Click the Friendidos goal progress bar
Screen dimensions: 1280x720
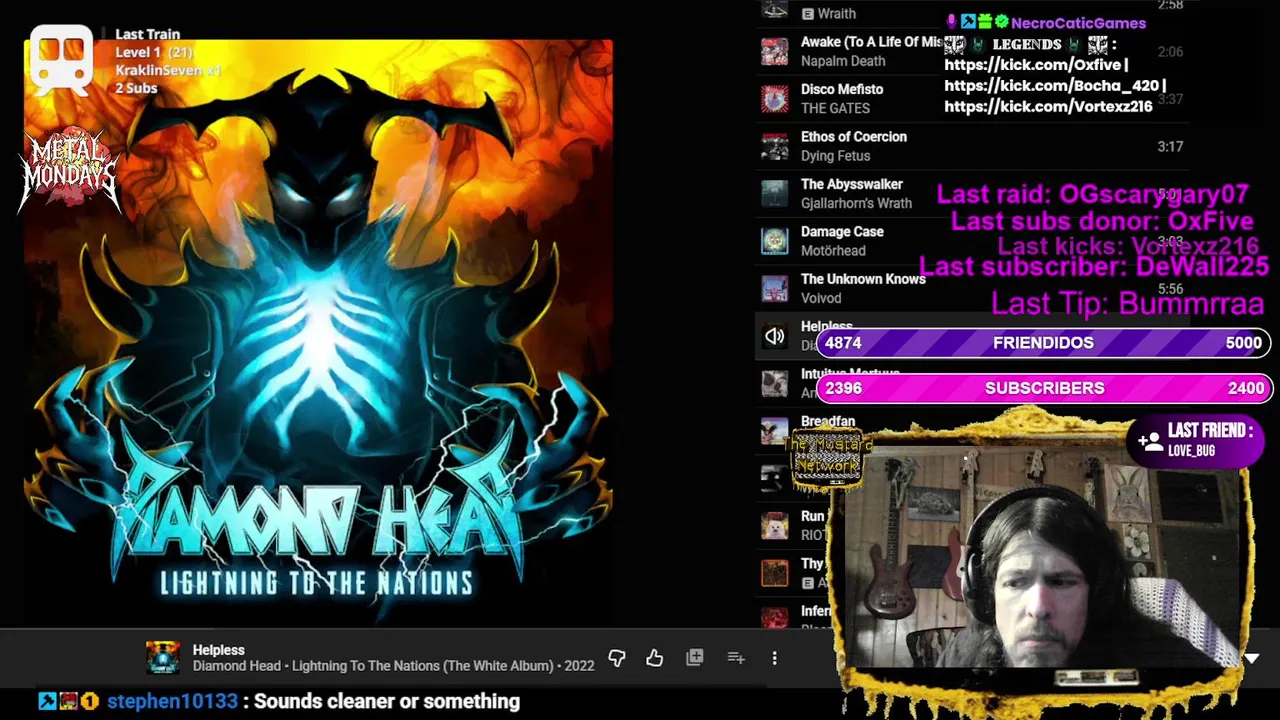(x=1043, y=343)
